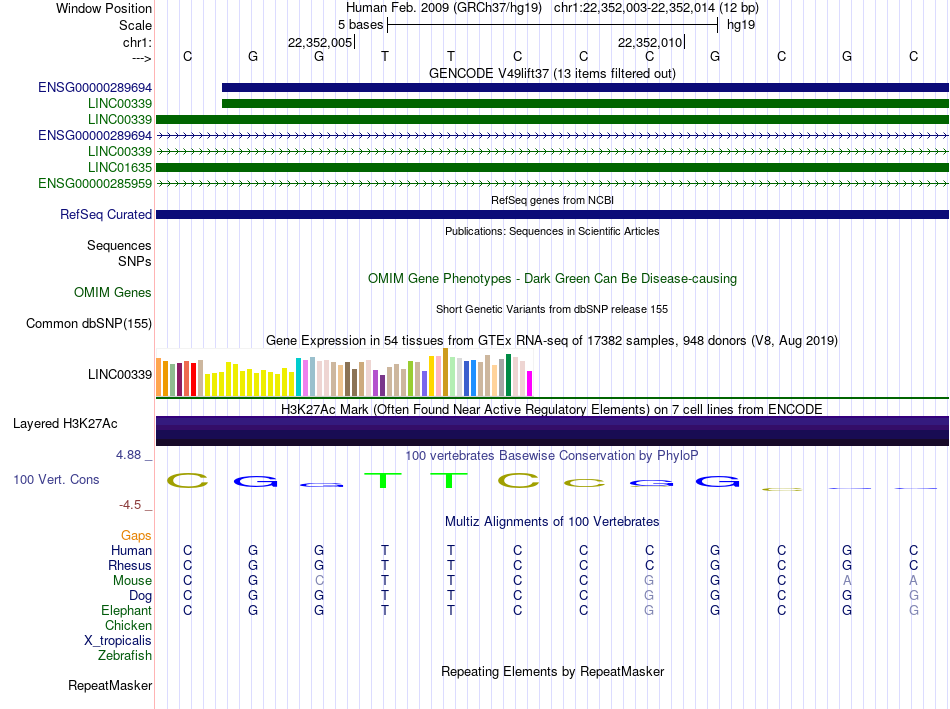Select the purple H3K27Ac signal band
This screenshot has width=950, height=709.
point(552,431)
